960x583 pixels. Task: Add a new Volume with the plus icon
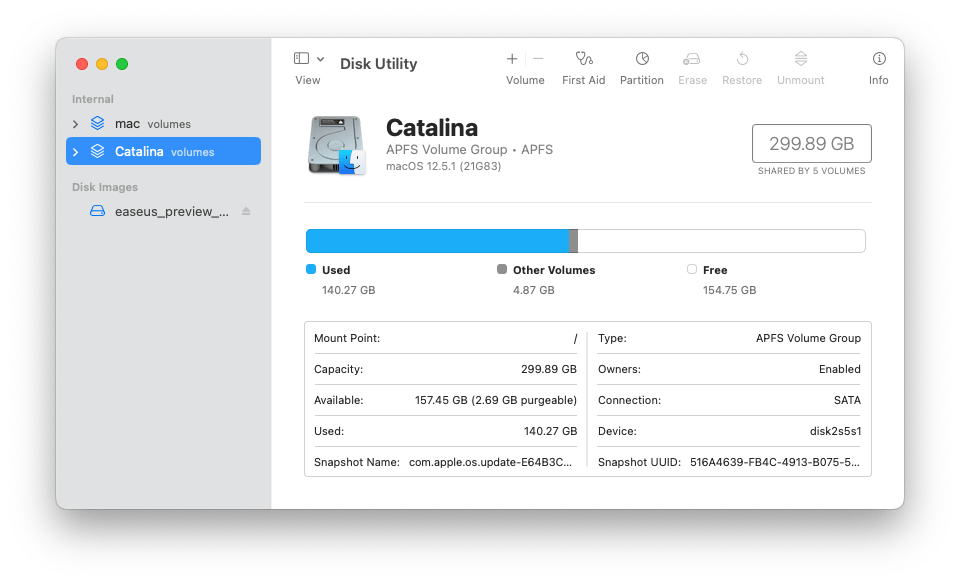tap(511, 59)
